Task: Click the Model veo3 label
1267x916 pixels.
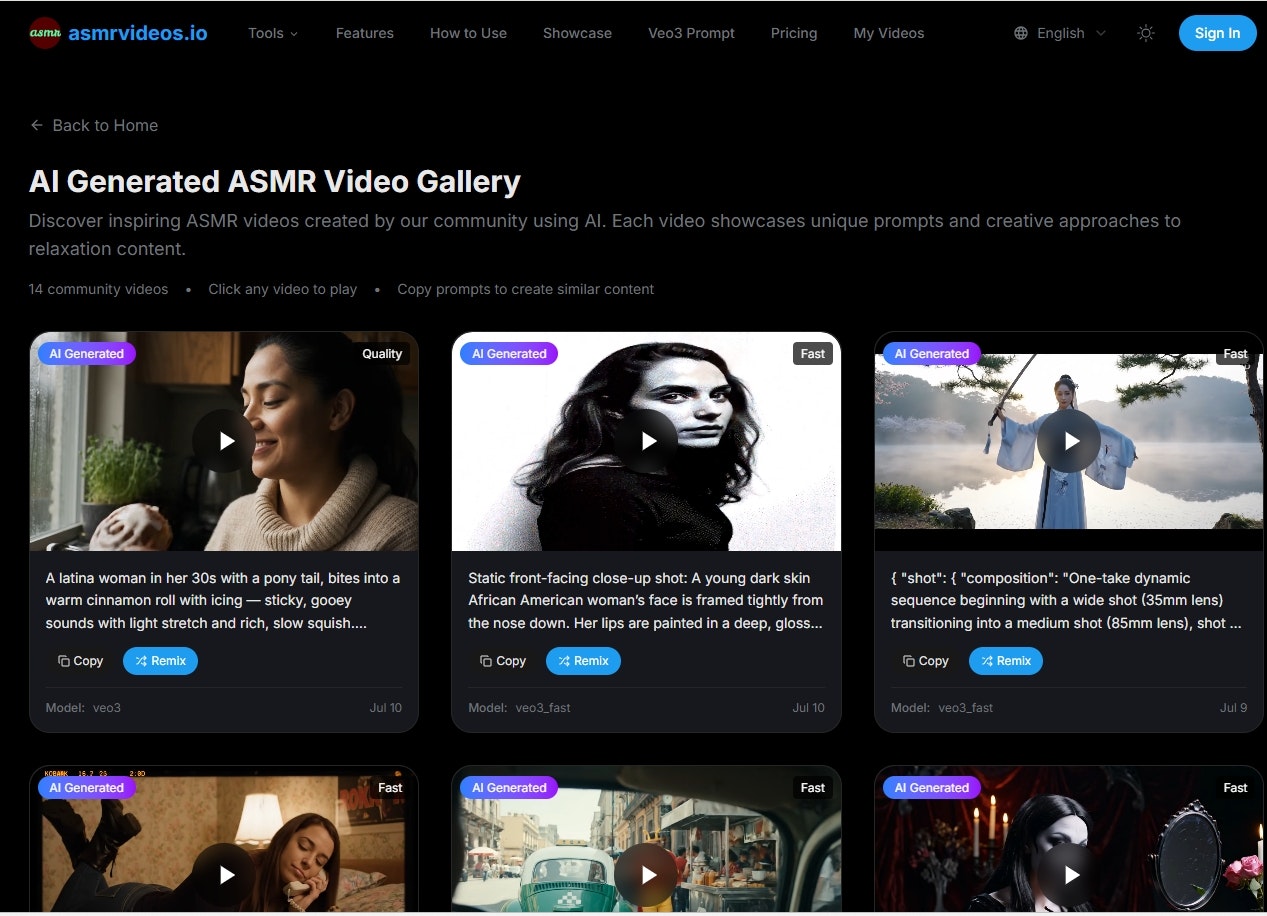Action: point(83,708)
